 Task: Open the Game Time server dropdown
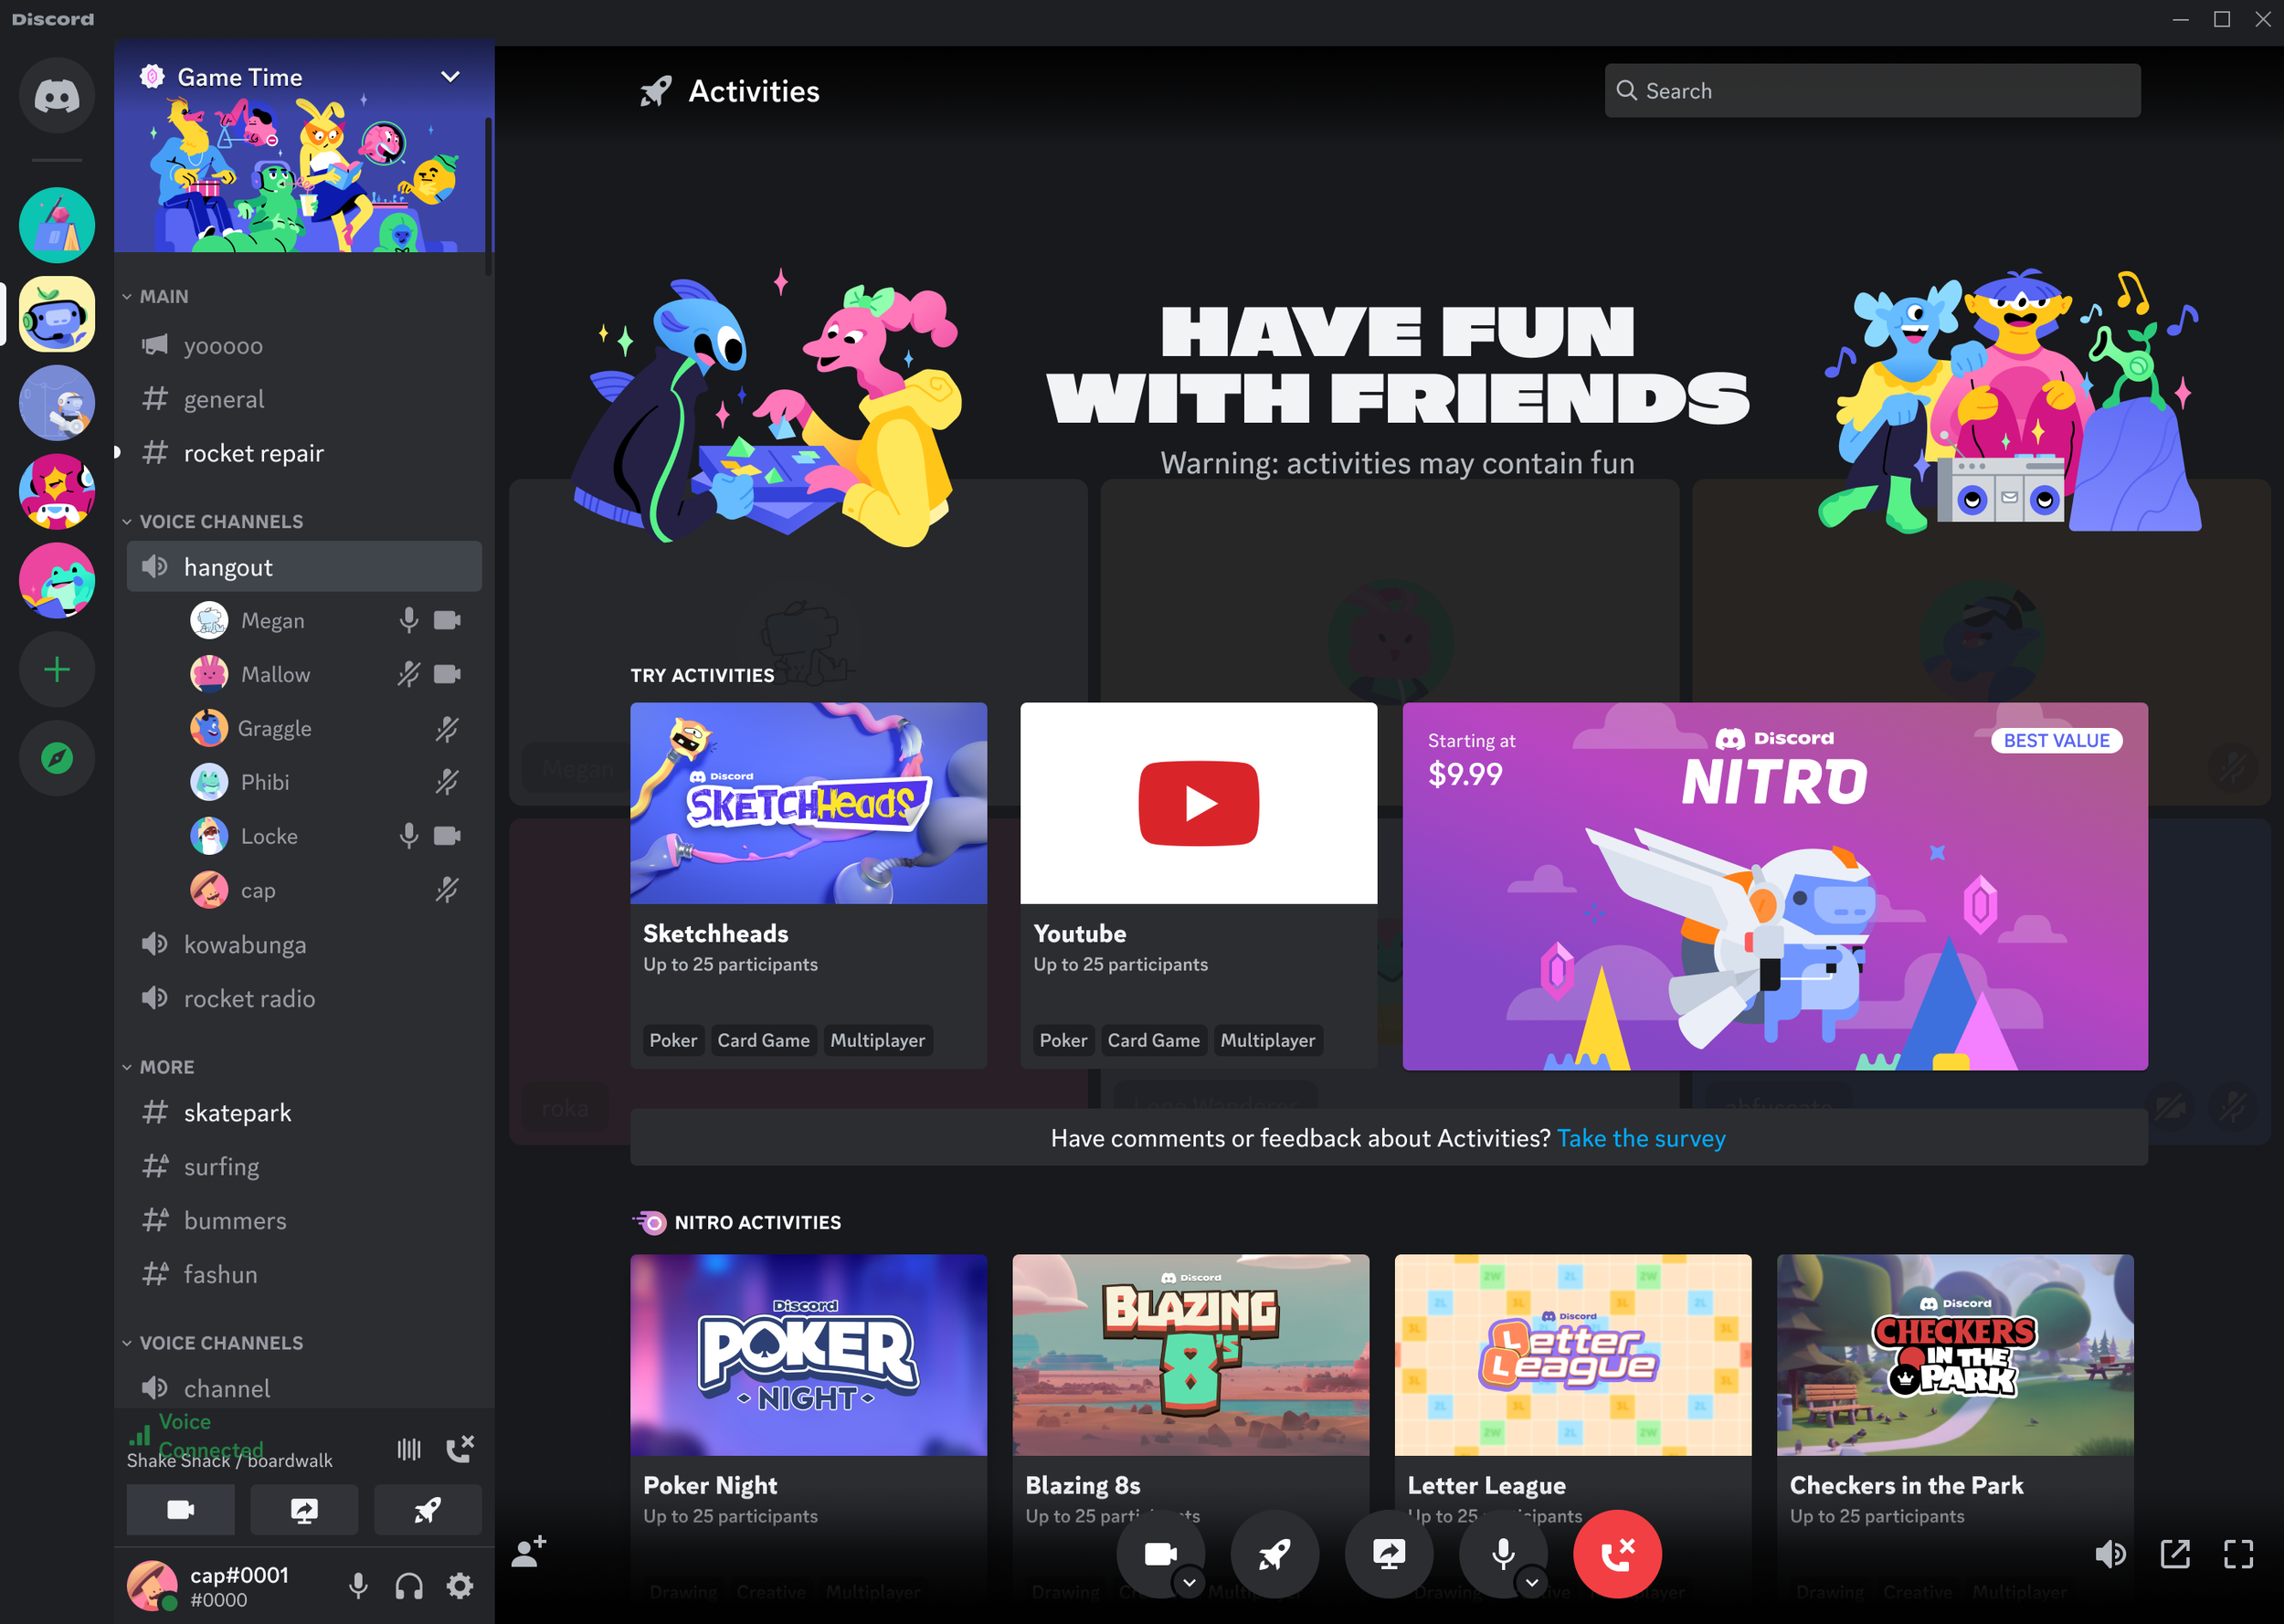click(449, 76)
